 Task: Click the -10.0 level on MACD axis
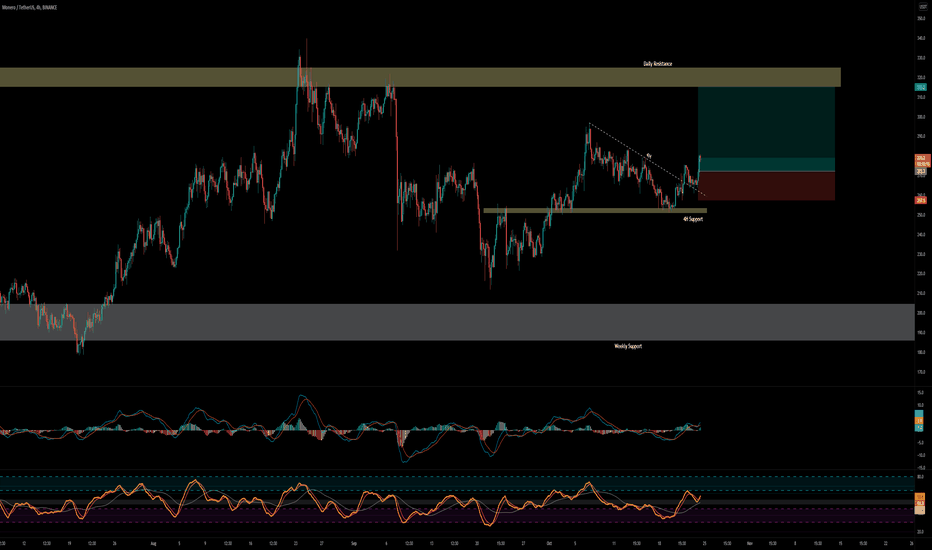pos(920,455)
